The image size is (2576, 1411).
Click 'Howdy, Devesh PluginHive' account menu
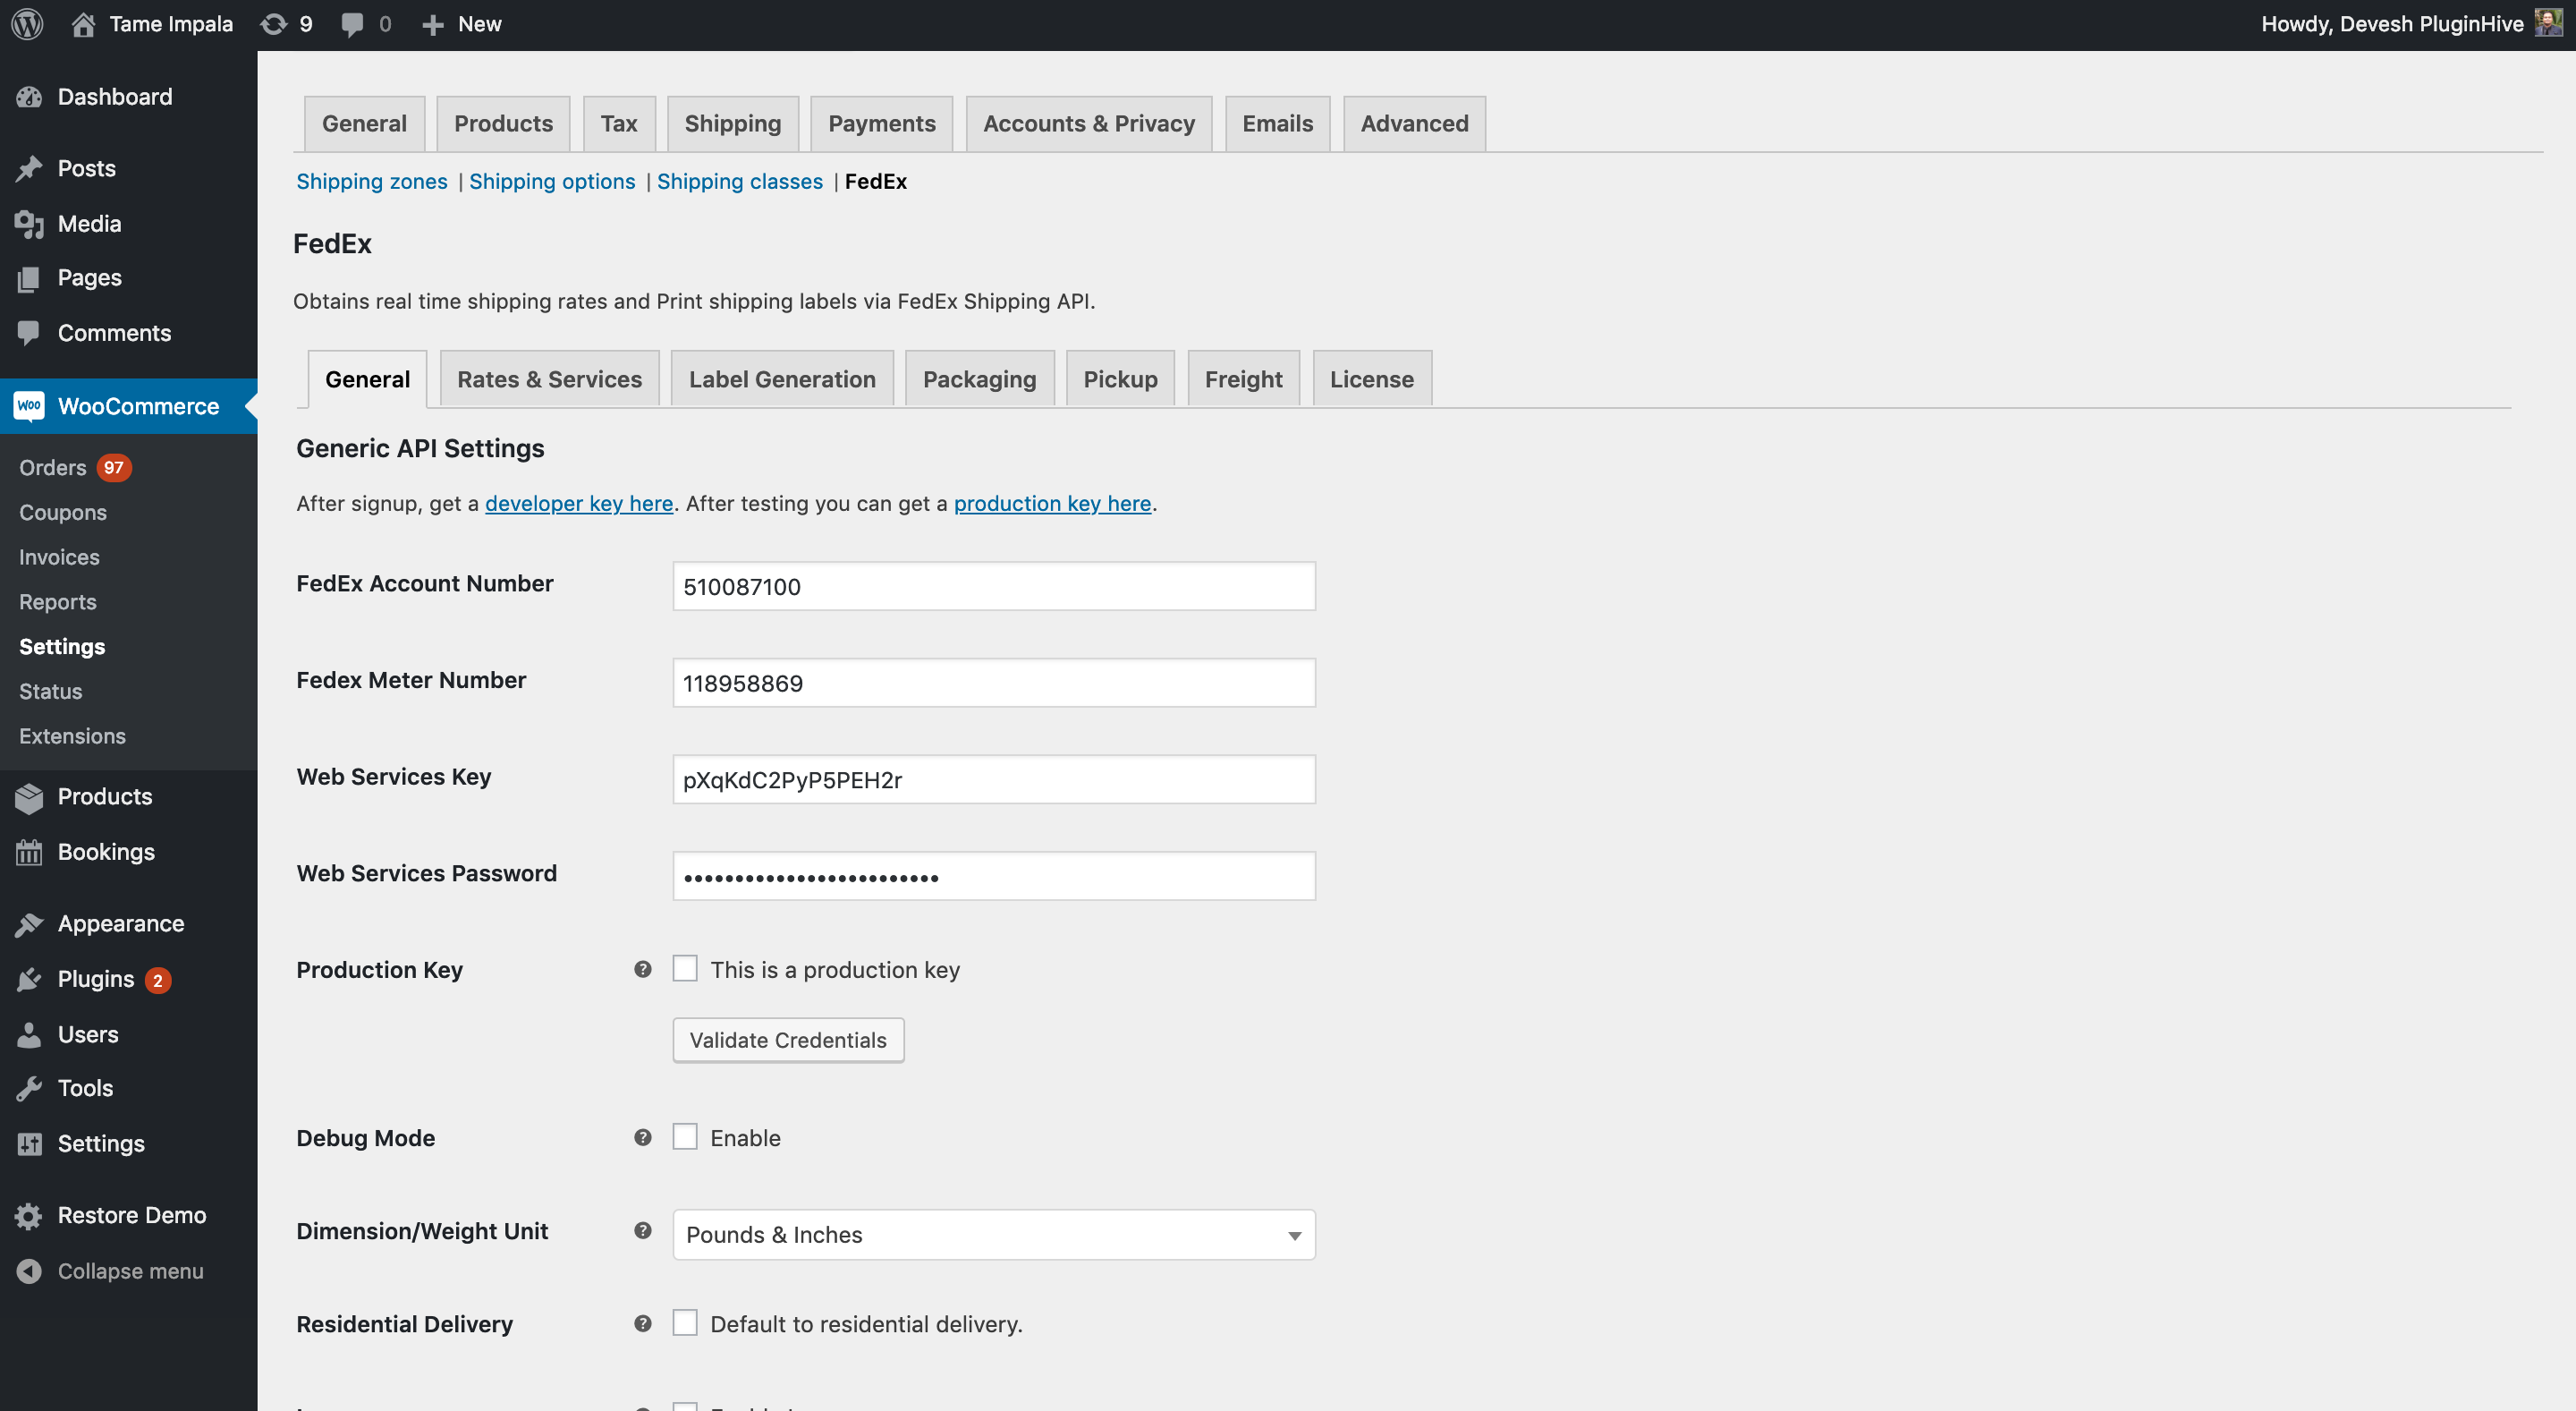2392,24
